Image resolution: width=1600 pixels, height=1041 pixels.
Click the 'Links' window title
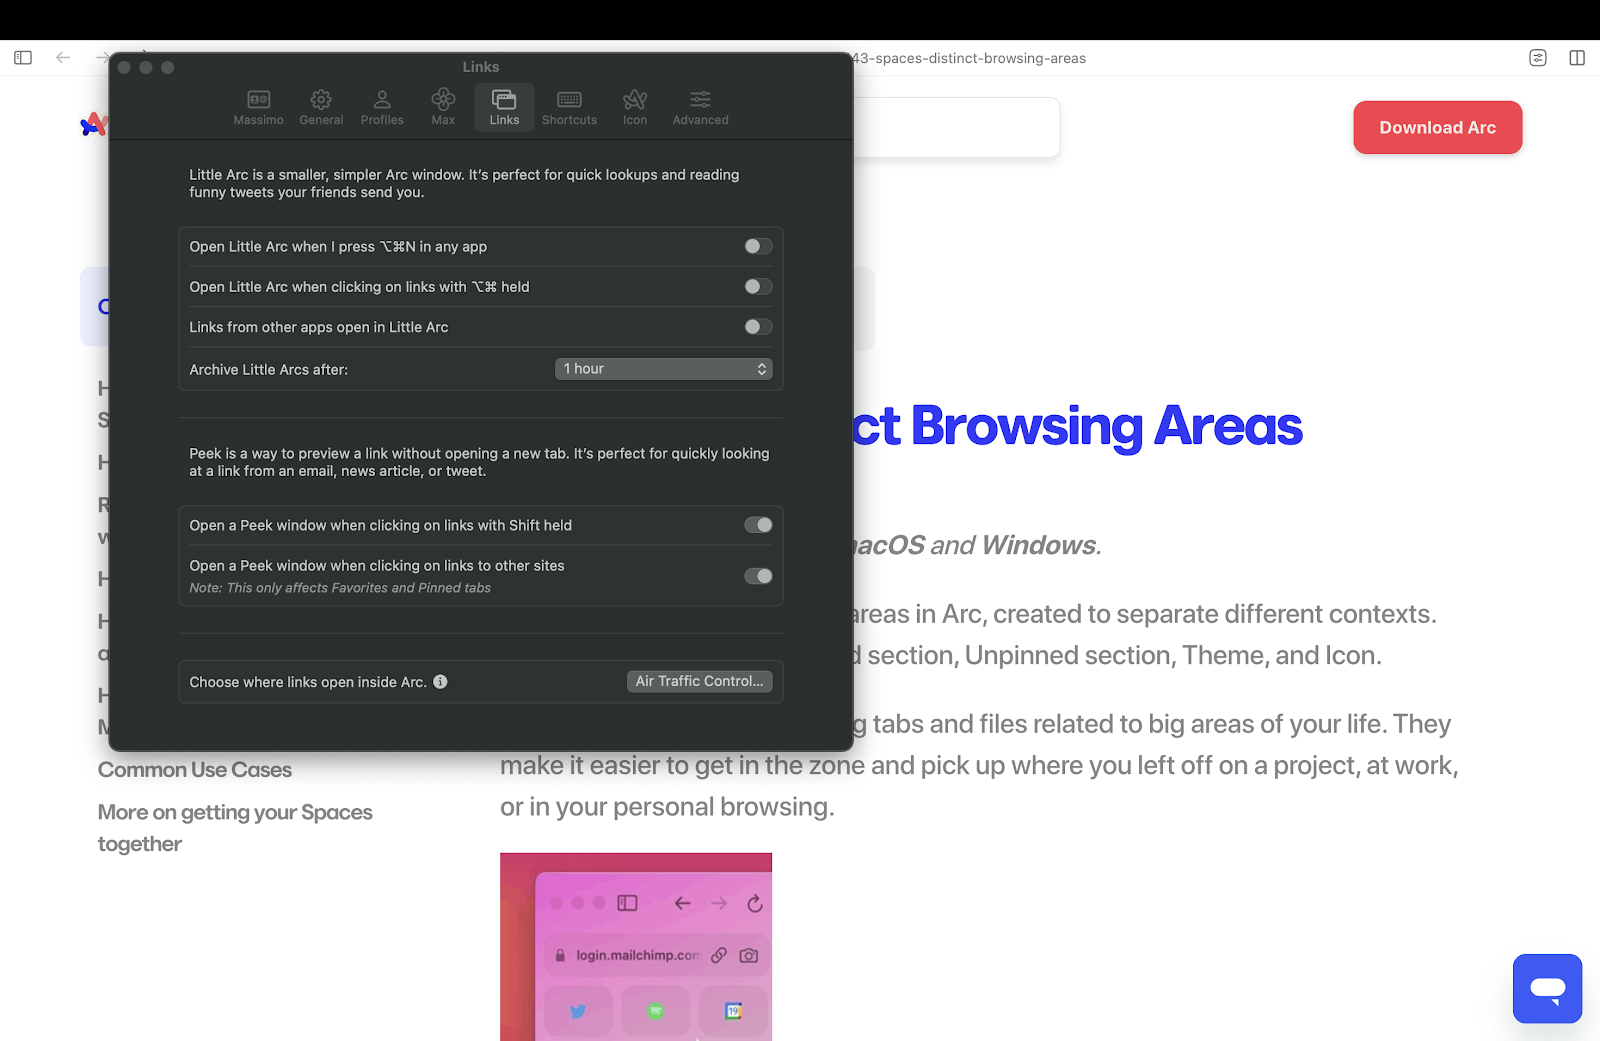point(481,67)
